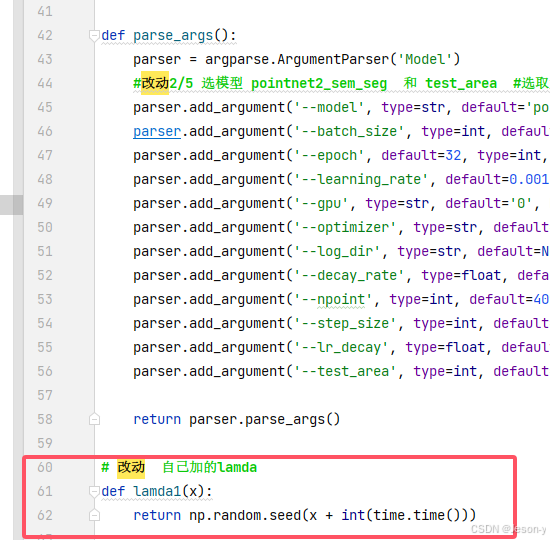Click the underlined parser link on line 46
This screenshot has height=540, width=550.
(157, 132)
